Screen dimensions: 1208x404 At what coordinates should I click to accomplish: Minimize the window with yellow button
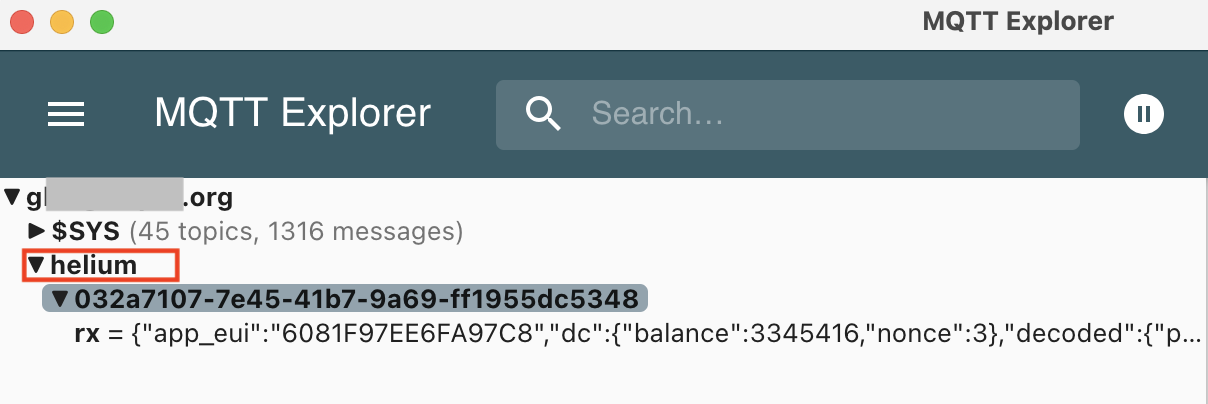pos(62,21)
